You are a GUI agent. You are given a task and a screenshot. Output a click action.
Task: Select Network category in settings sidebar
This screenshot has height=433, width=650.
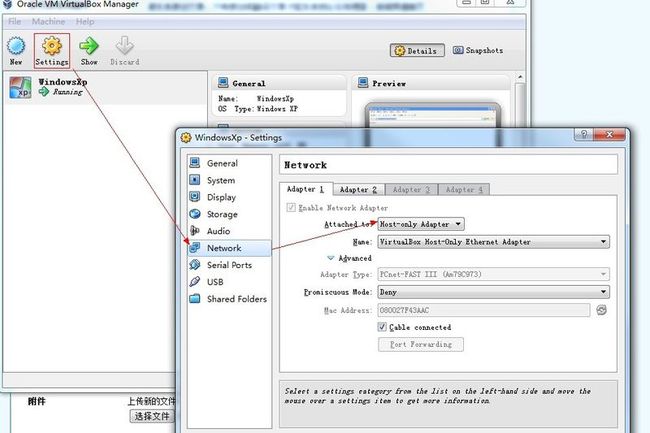point(229,248)
